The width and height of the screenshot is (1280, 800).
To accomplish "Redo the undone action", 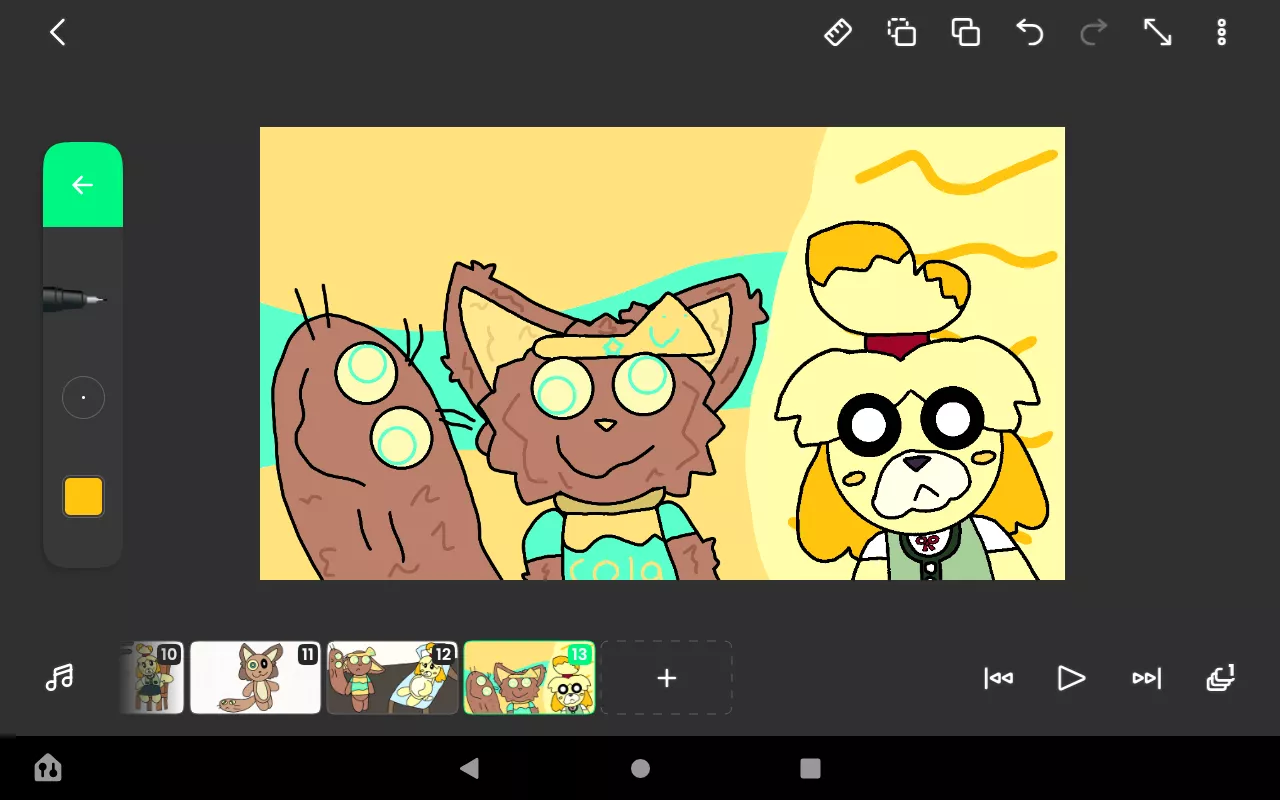I will 1094,32.
